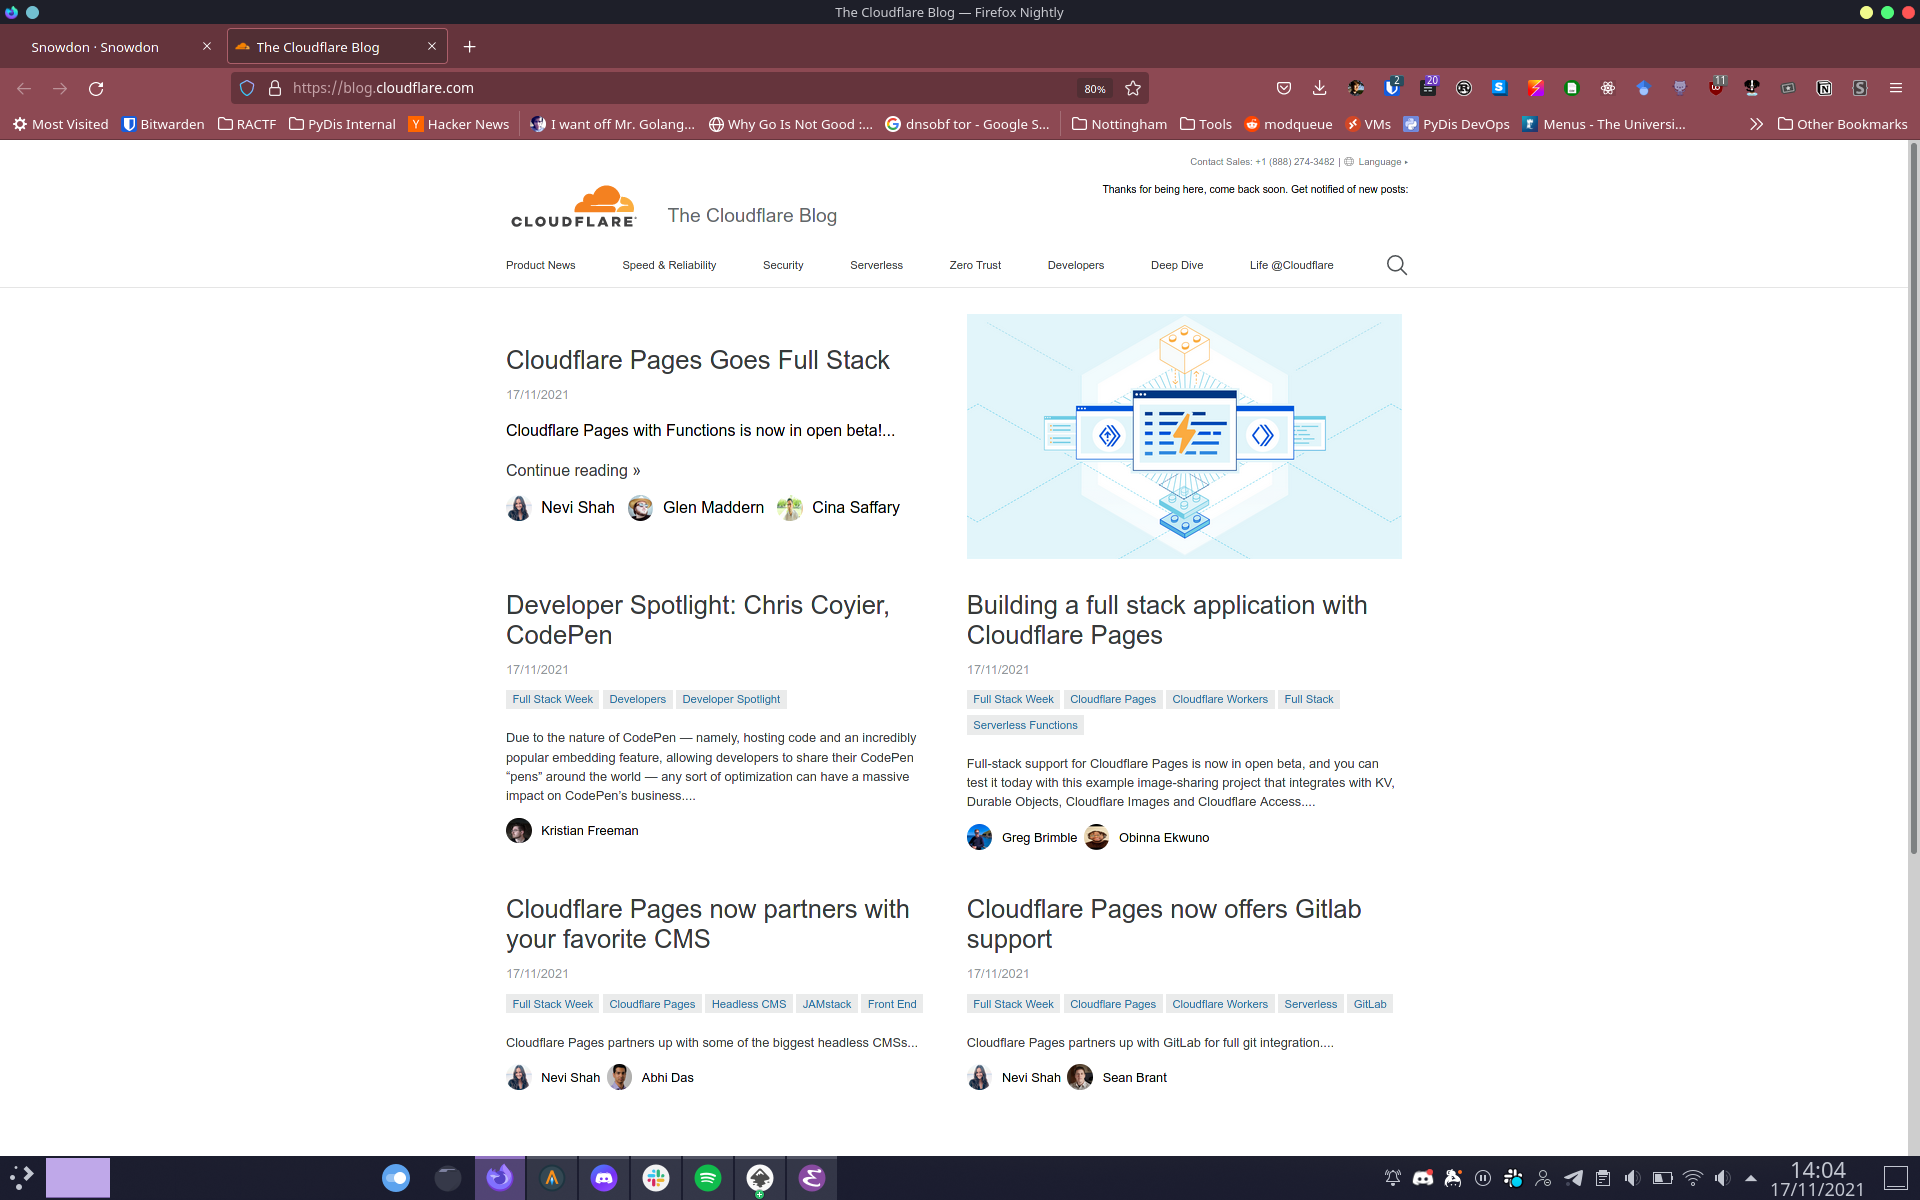Viewport: 1920px width, 1200px height.
Task: Click the Cloudflare logo
Action: tap(573, 205)
